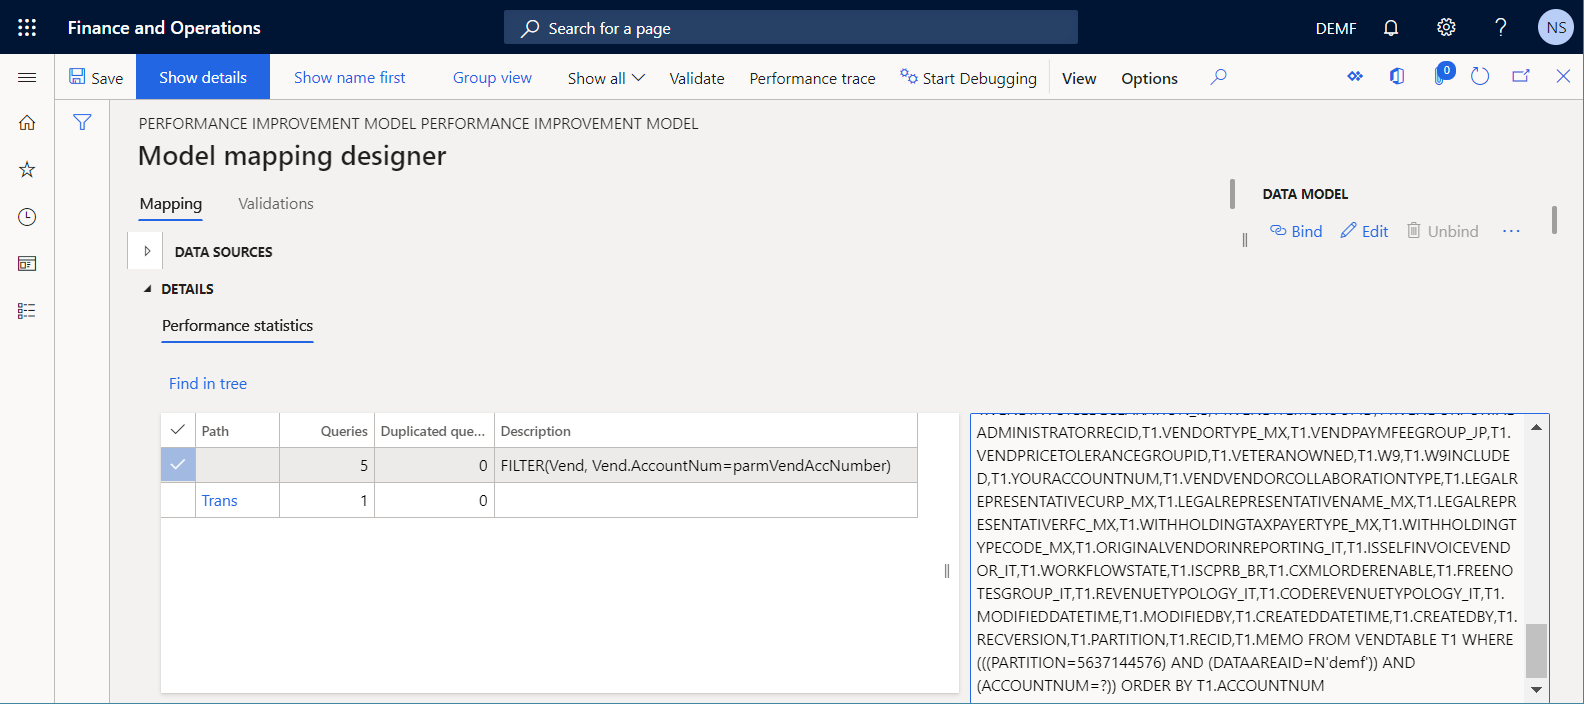Viewport: 1584px width, 704px height.
Task: Open Show all dropdown
Action: tap(606, 78)
